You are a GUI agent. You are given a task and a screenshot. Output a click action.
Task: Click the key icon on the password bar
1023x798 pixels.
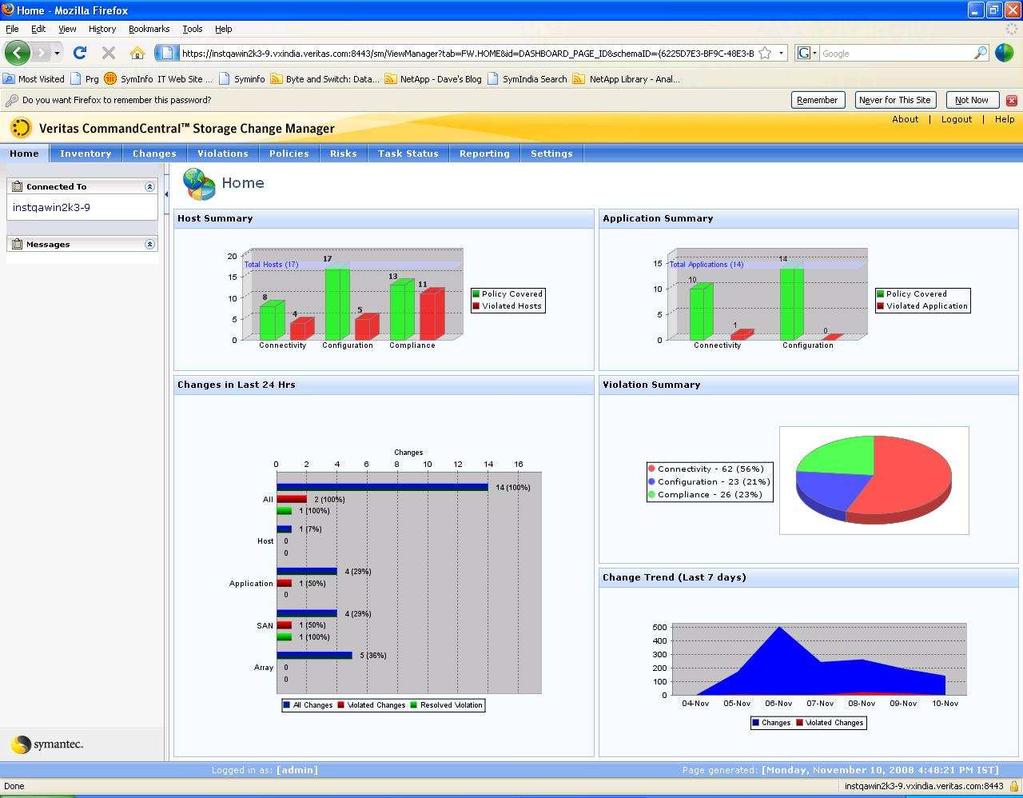coord(11,100)
